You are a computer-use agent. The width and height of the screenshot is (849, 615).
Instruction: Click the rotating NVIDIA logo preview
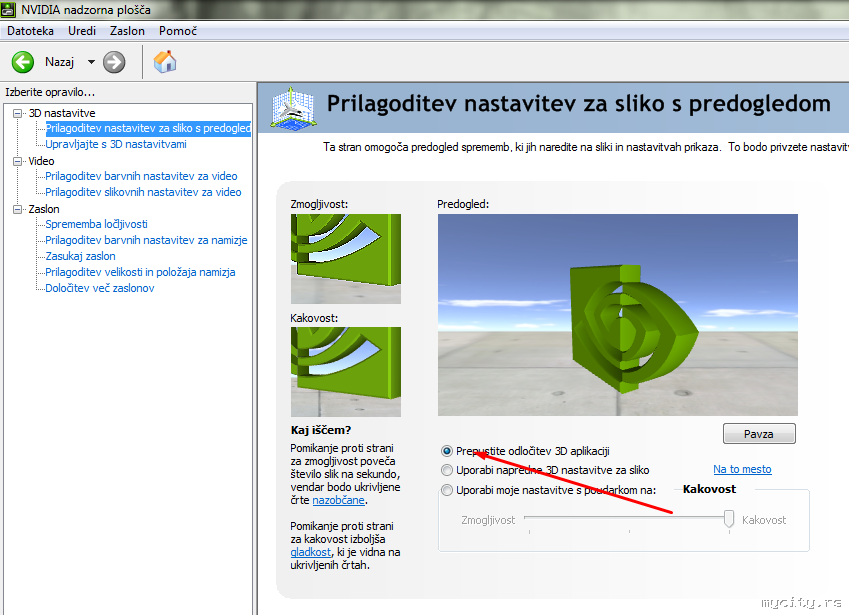point(618,315)
